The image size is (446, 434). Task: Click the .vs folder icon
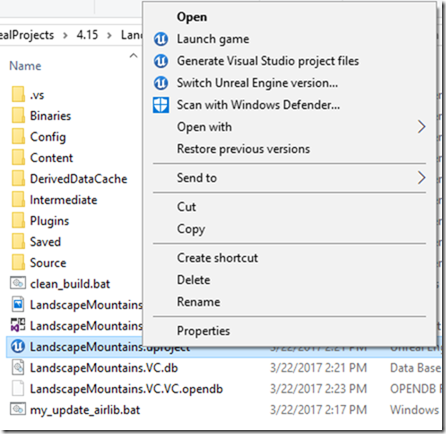(x=18, y=95)
